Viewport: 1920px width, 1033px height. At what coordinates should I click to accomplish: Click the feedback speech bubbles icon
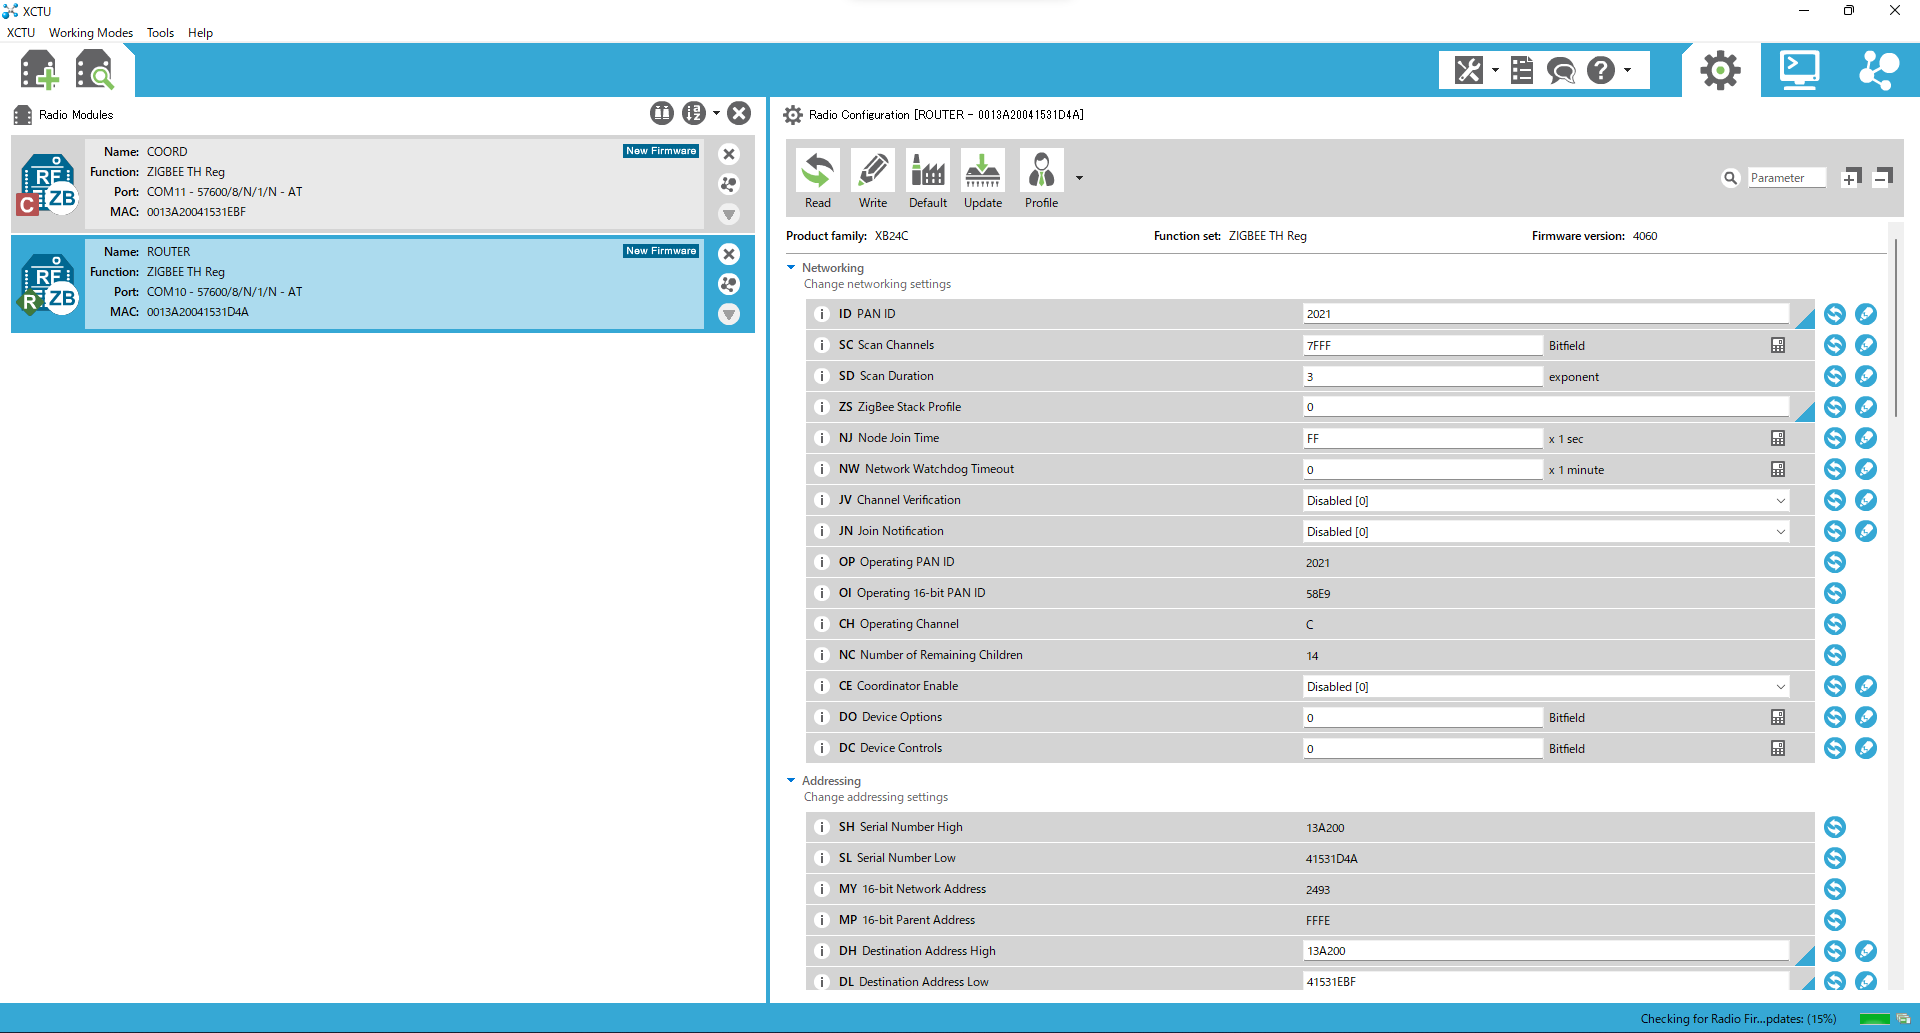coord(1561,70)
